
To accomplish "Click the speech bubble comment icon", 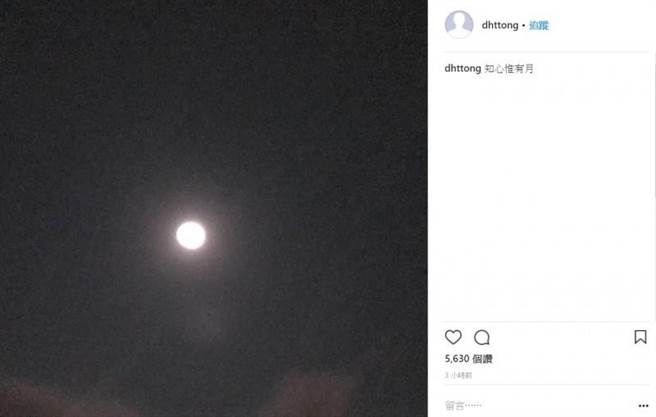I will (482, 337).
